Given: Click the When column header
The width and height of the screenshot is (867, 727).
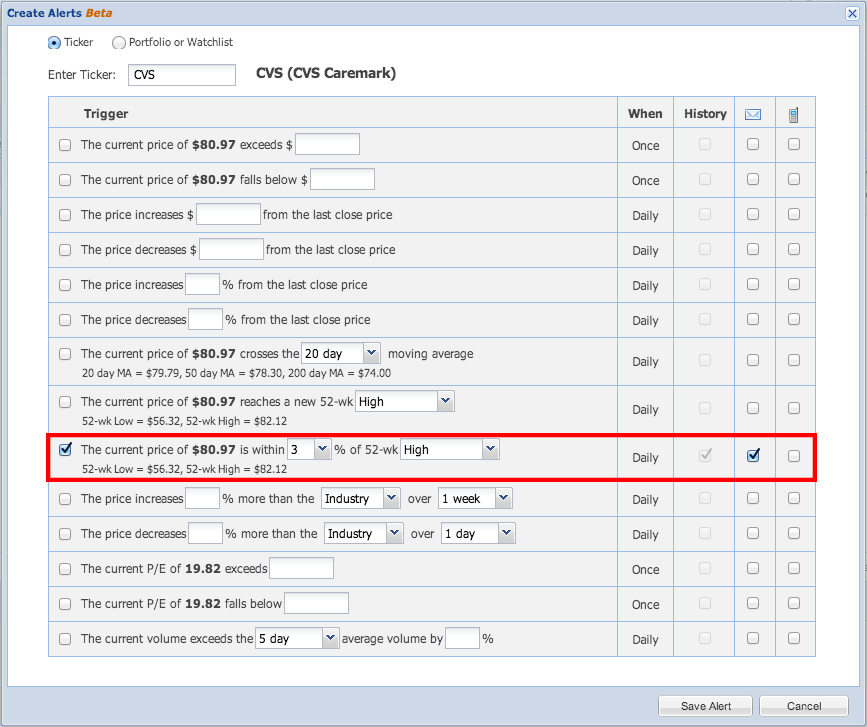Looking at the screenshot, I should tap(645, 114).
